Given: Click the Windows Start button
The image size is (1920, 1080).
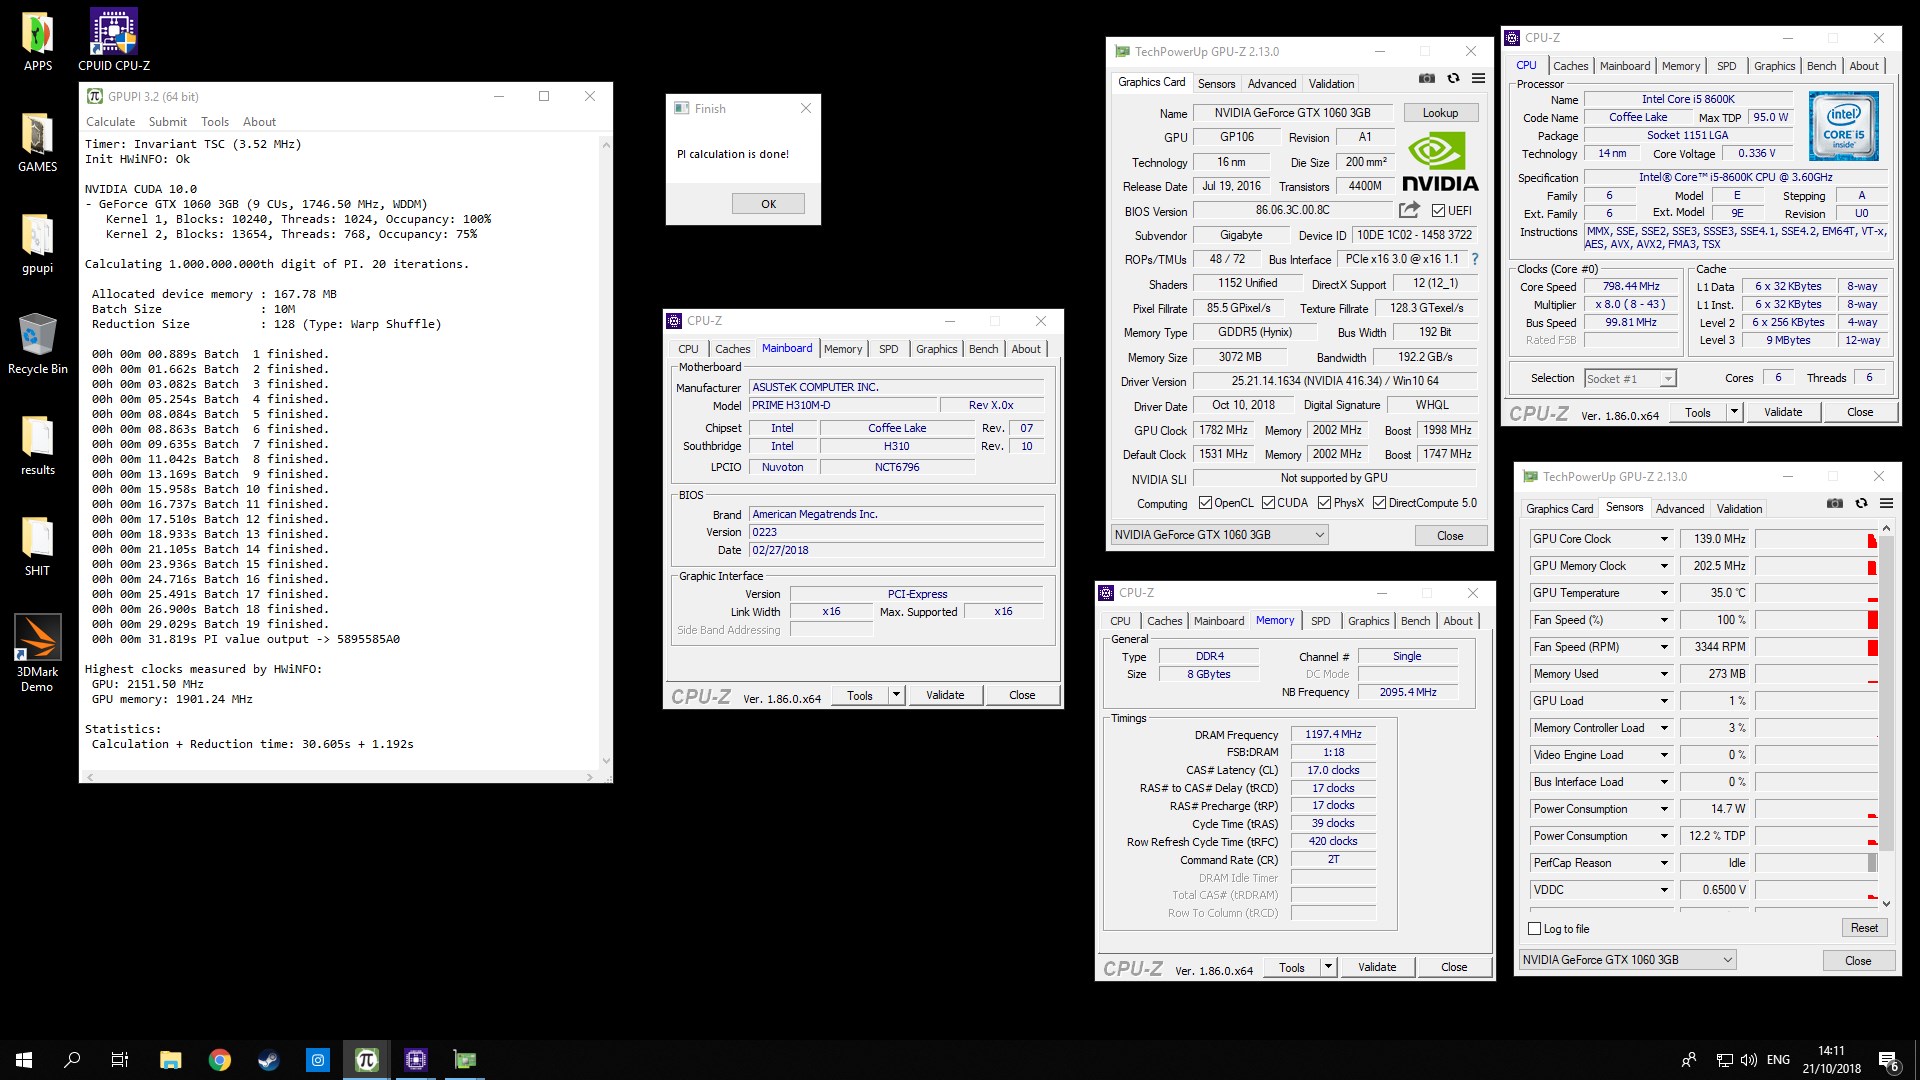Looking at the screenshot, I should click(x=24, y=1060).
